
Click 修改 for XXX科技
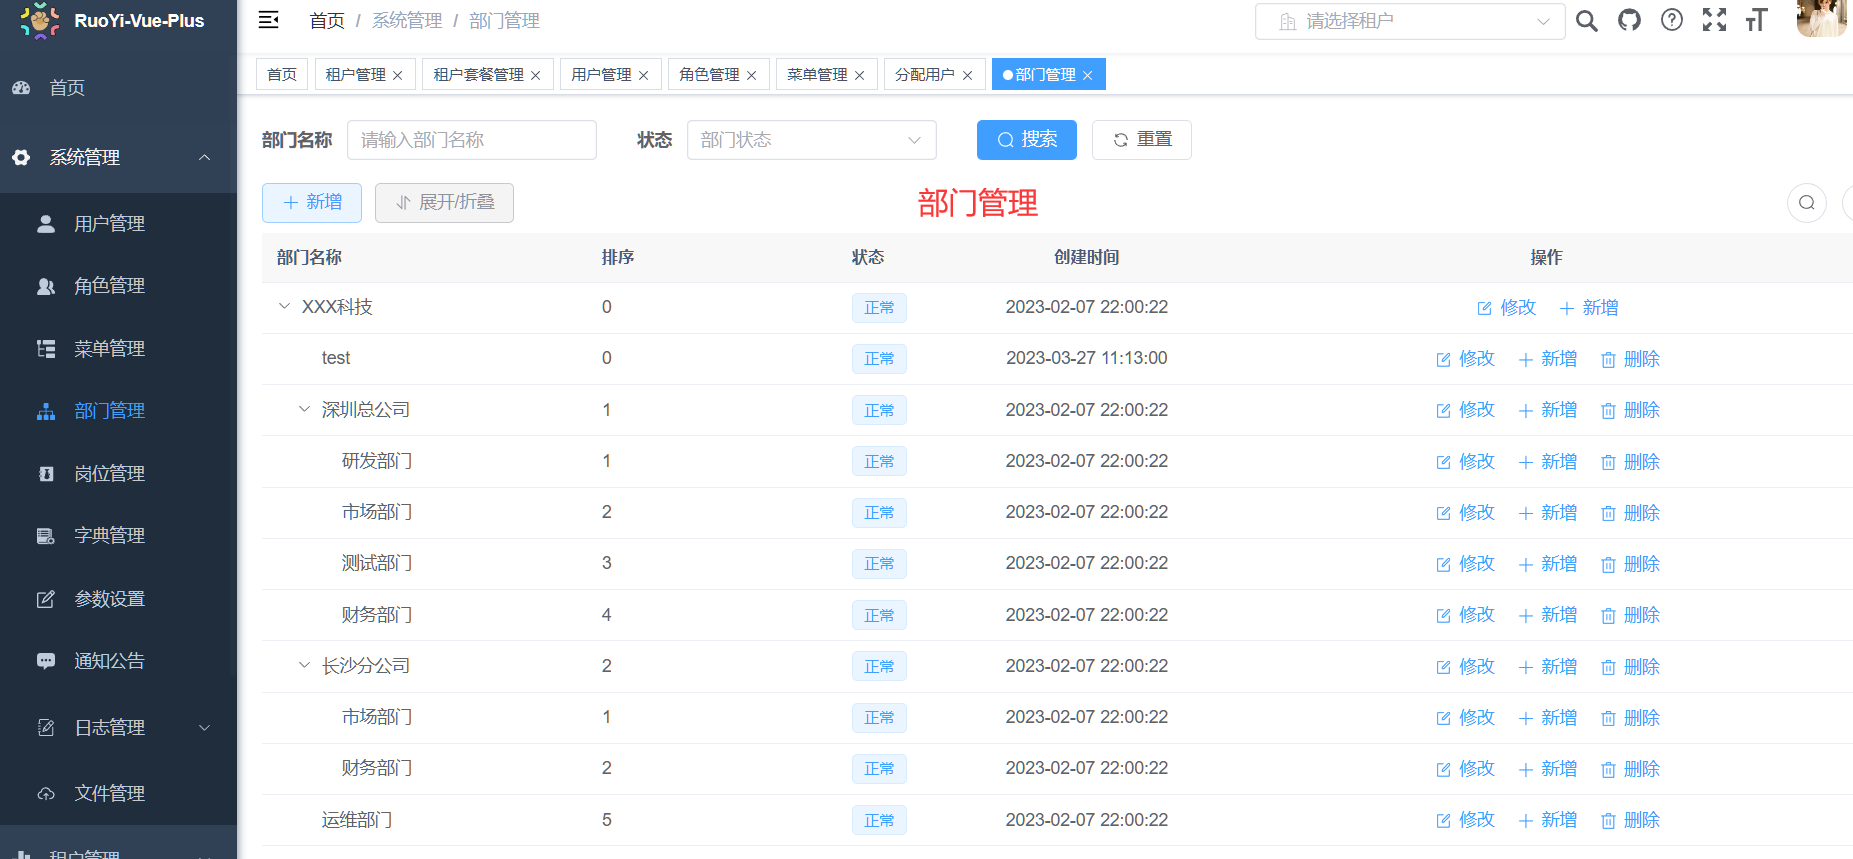1507,308
